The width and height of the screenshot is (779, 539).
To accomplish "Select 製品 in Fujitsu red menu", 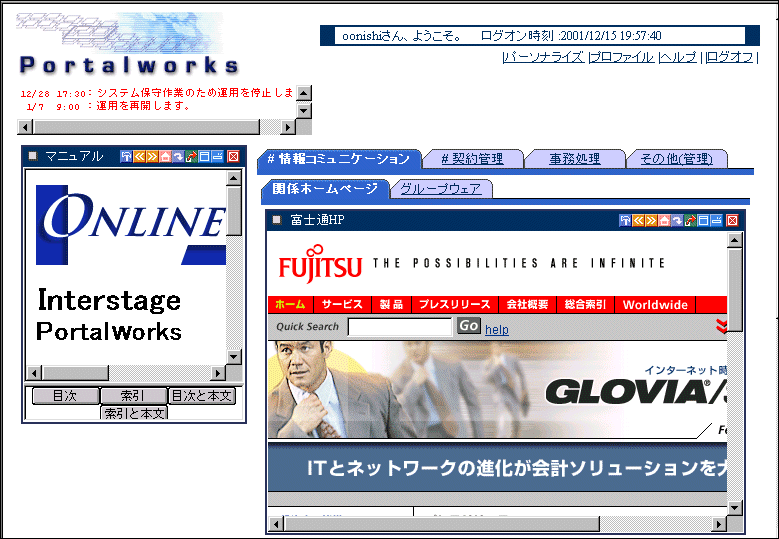I will (x=391, y=305).
